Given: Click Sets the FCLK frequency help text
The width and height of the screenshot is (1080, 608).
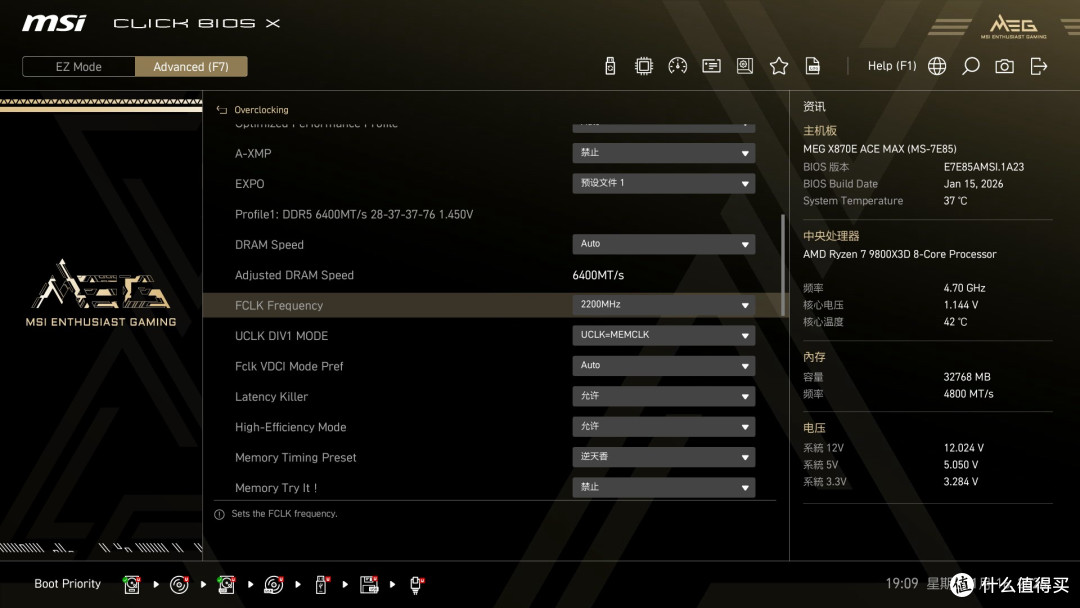Looking at the screenshot, I should pos(284,514).
